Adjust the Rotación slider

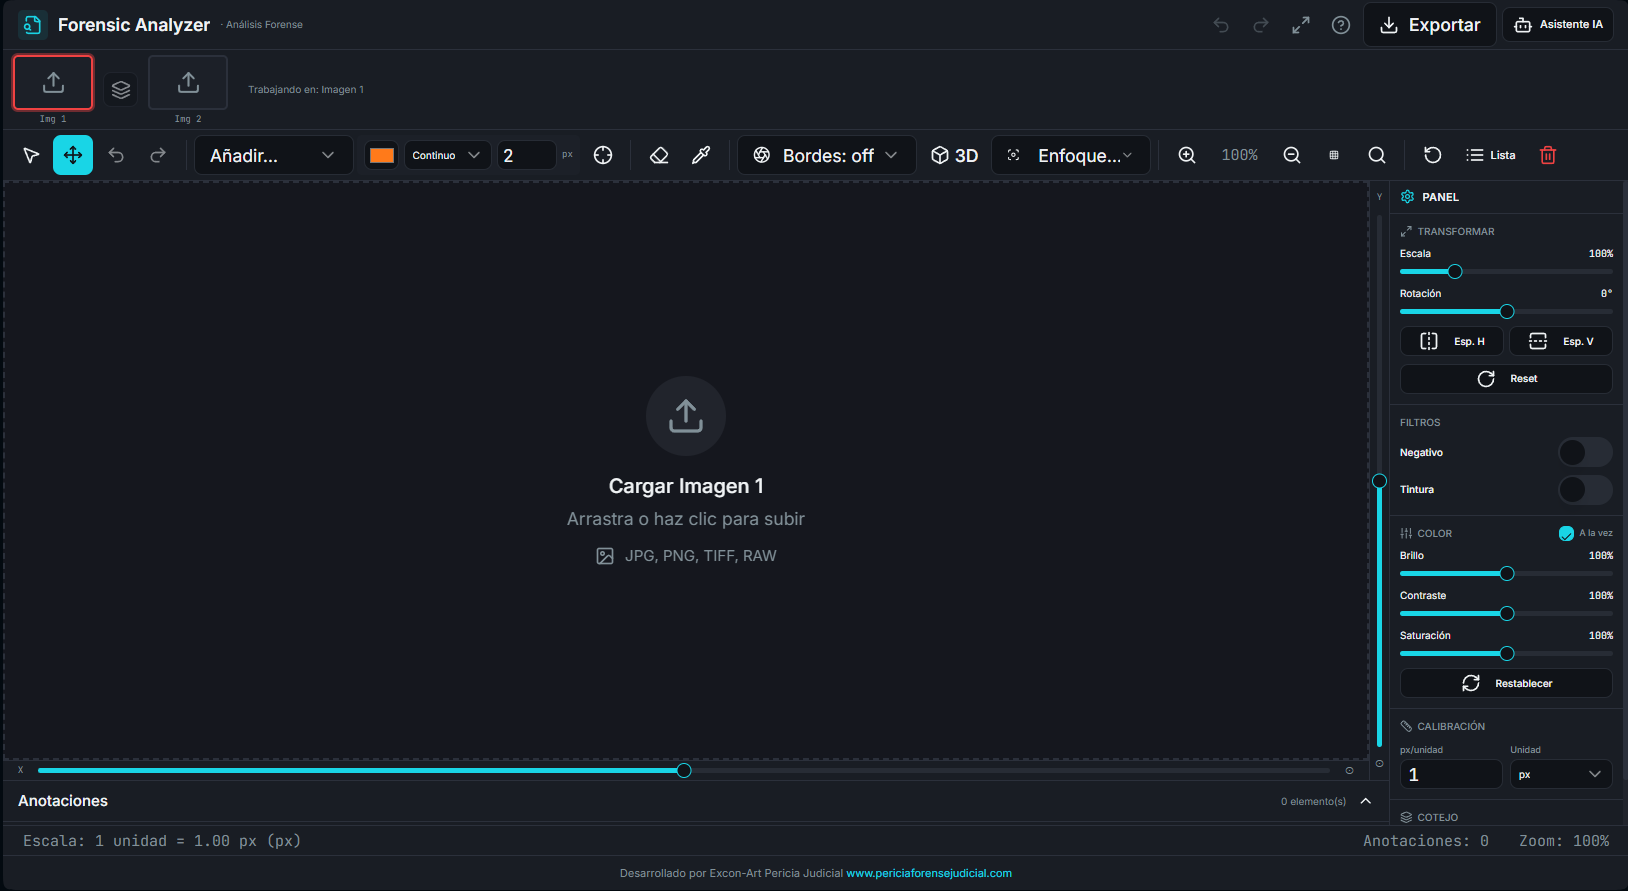(x=1506, y=312)
